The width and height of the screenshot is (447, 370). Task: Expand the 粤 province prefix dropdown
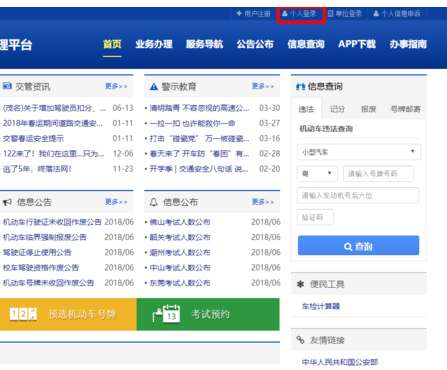[x=317, y=174]
